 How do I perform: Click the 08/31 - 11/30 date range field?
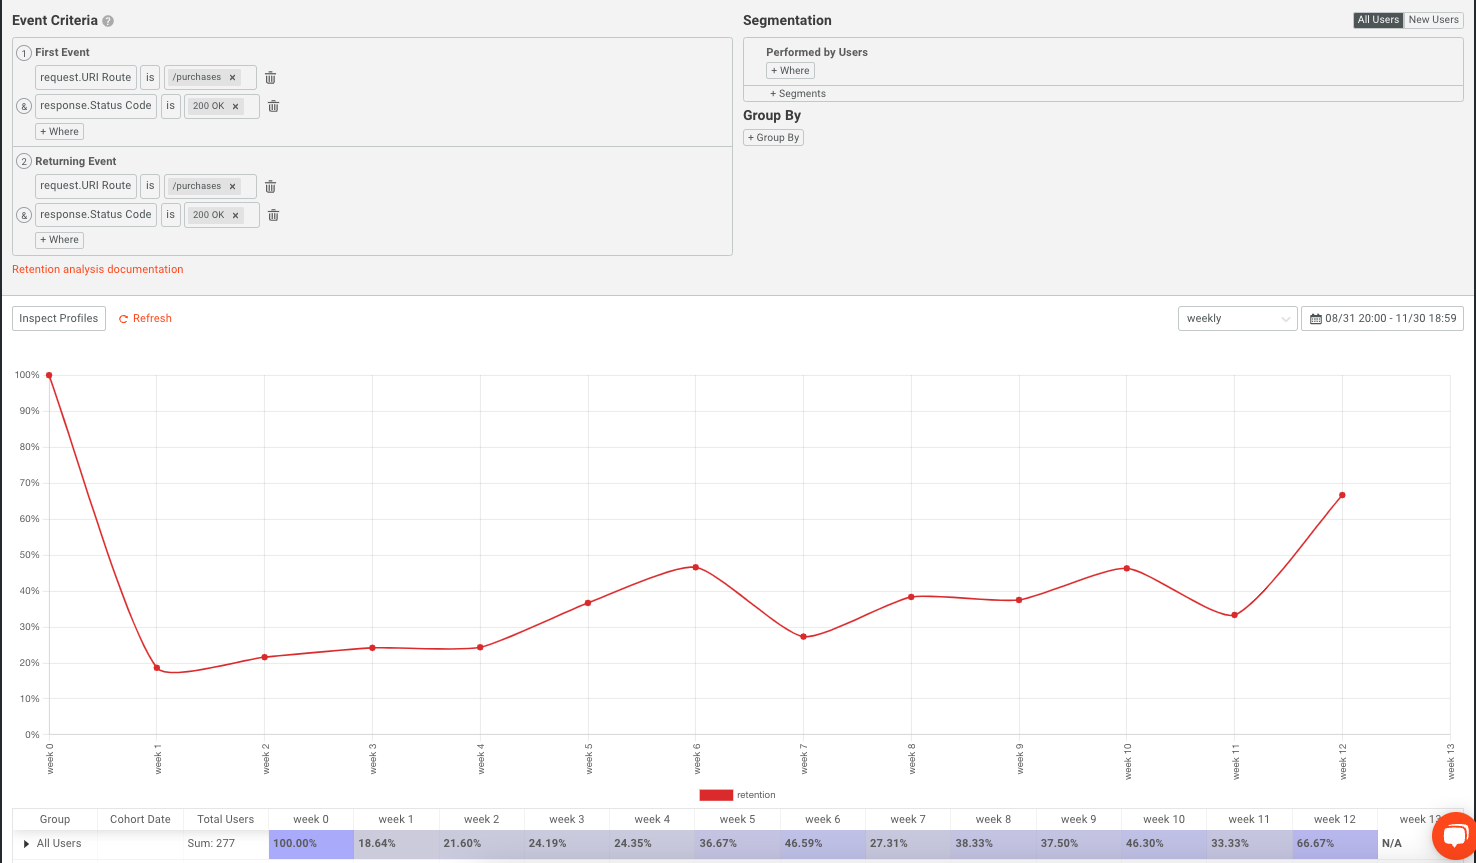[x=1390, y=318]
